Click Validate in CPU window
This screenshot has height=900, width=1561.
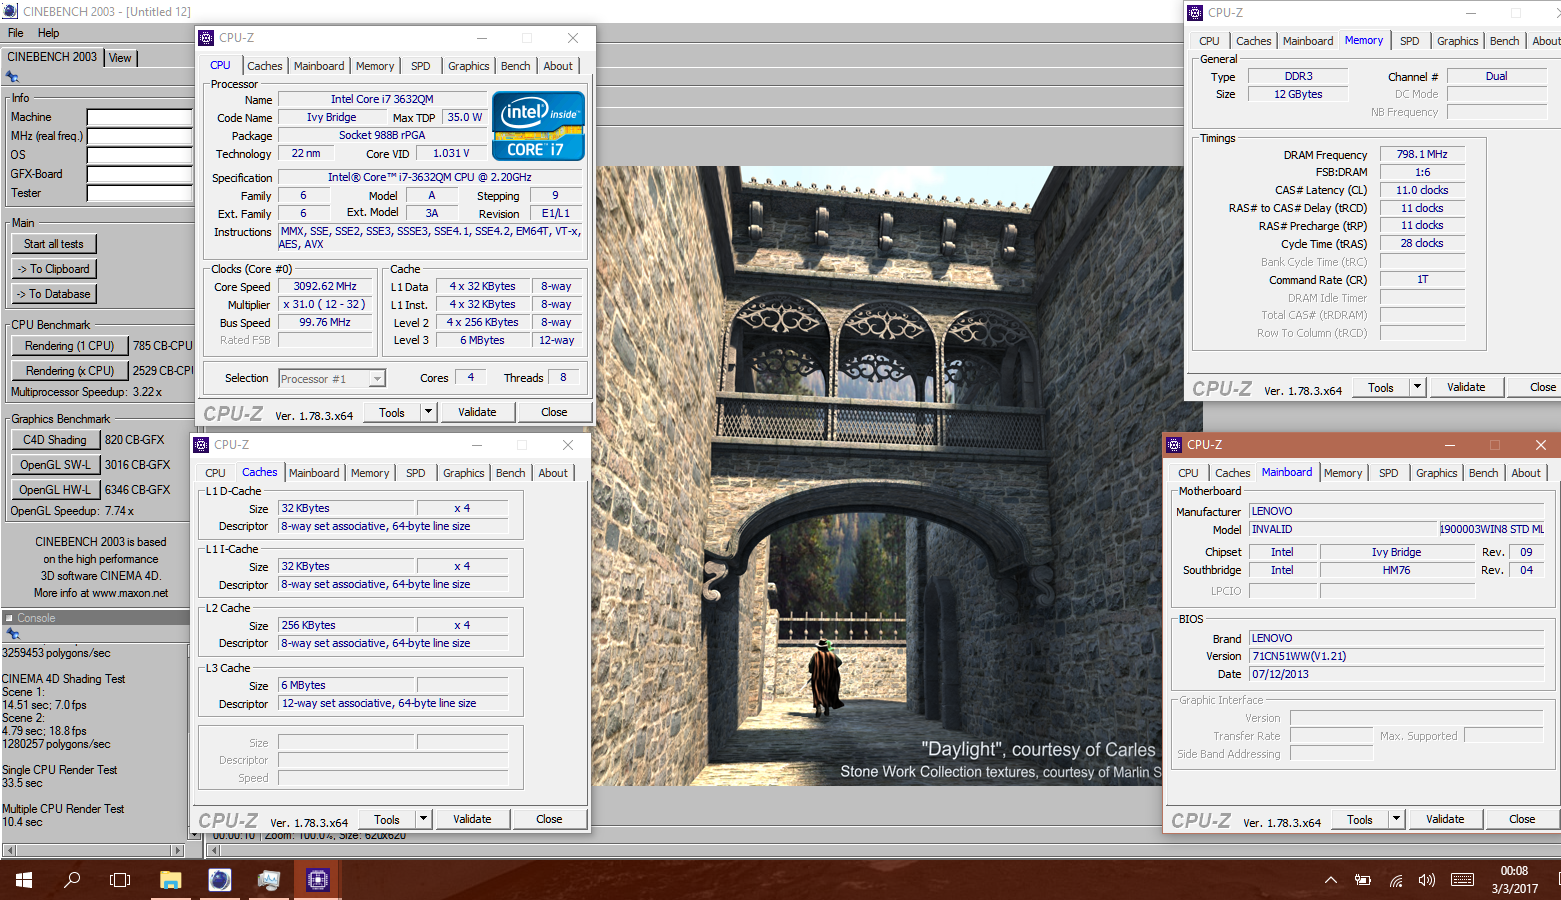(477, 412)
